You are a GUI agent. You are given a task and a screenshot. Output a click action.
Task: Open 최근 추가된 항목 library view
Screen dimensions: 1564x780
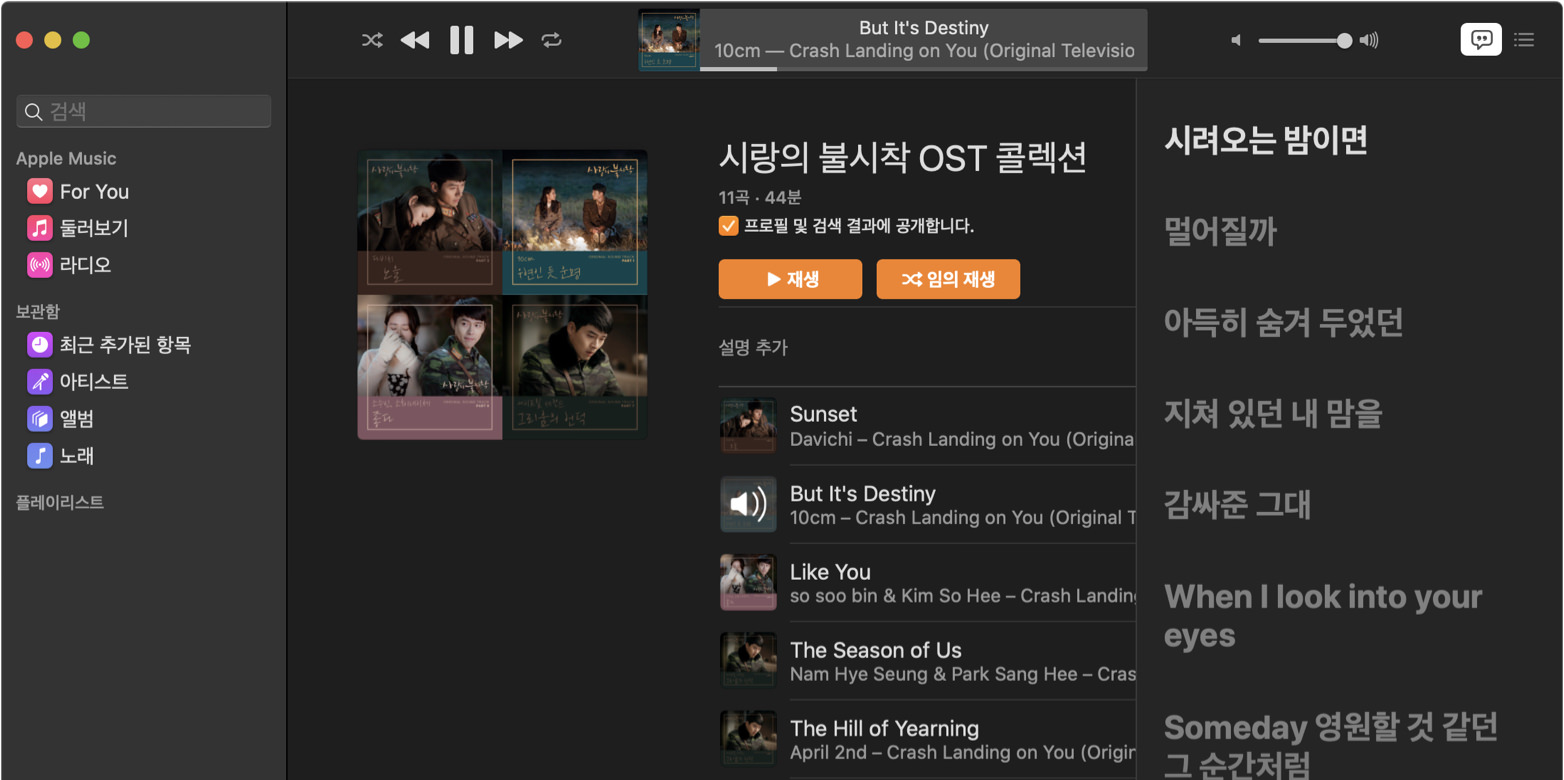[125, 345]
